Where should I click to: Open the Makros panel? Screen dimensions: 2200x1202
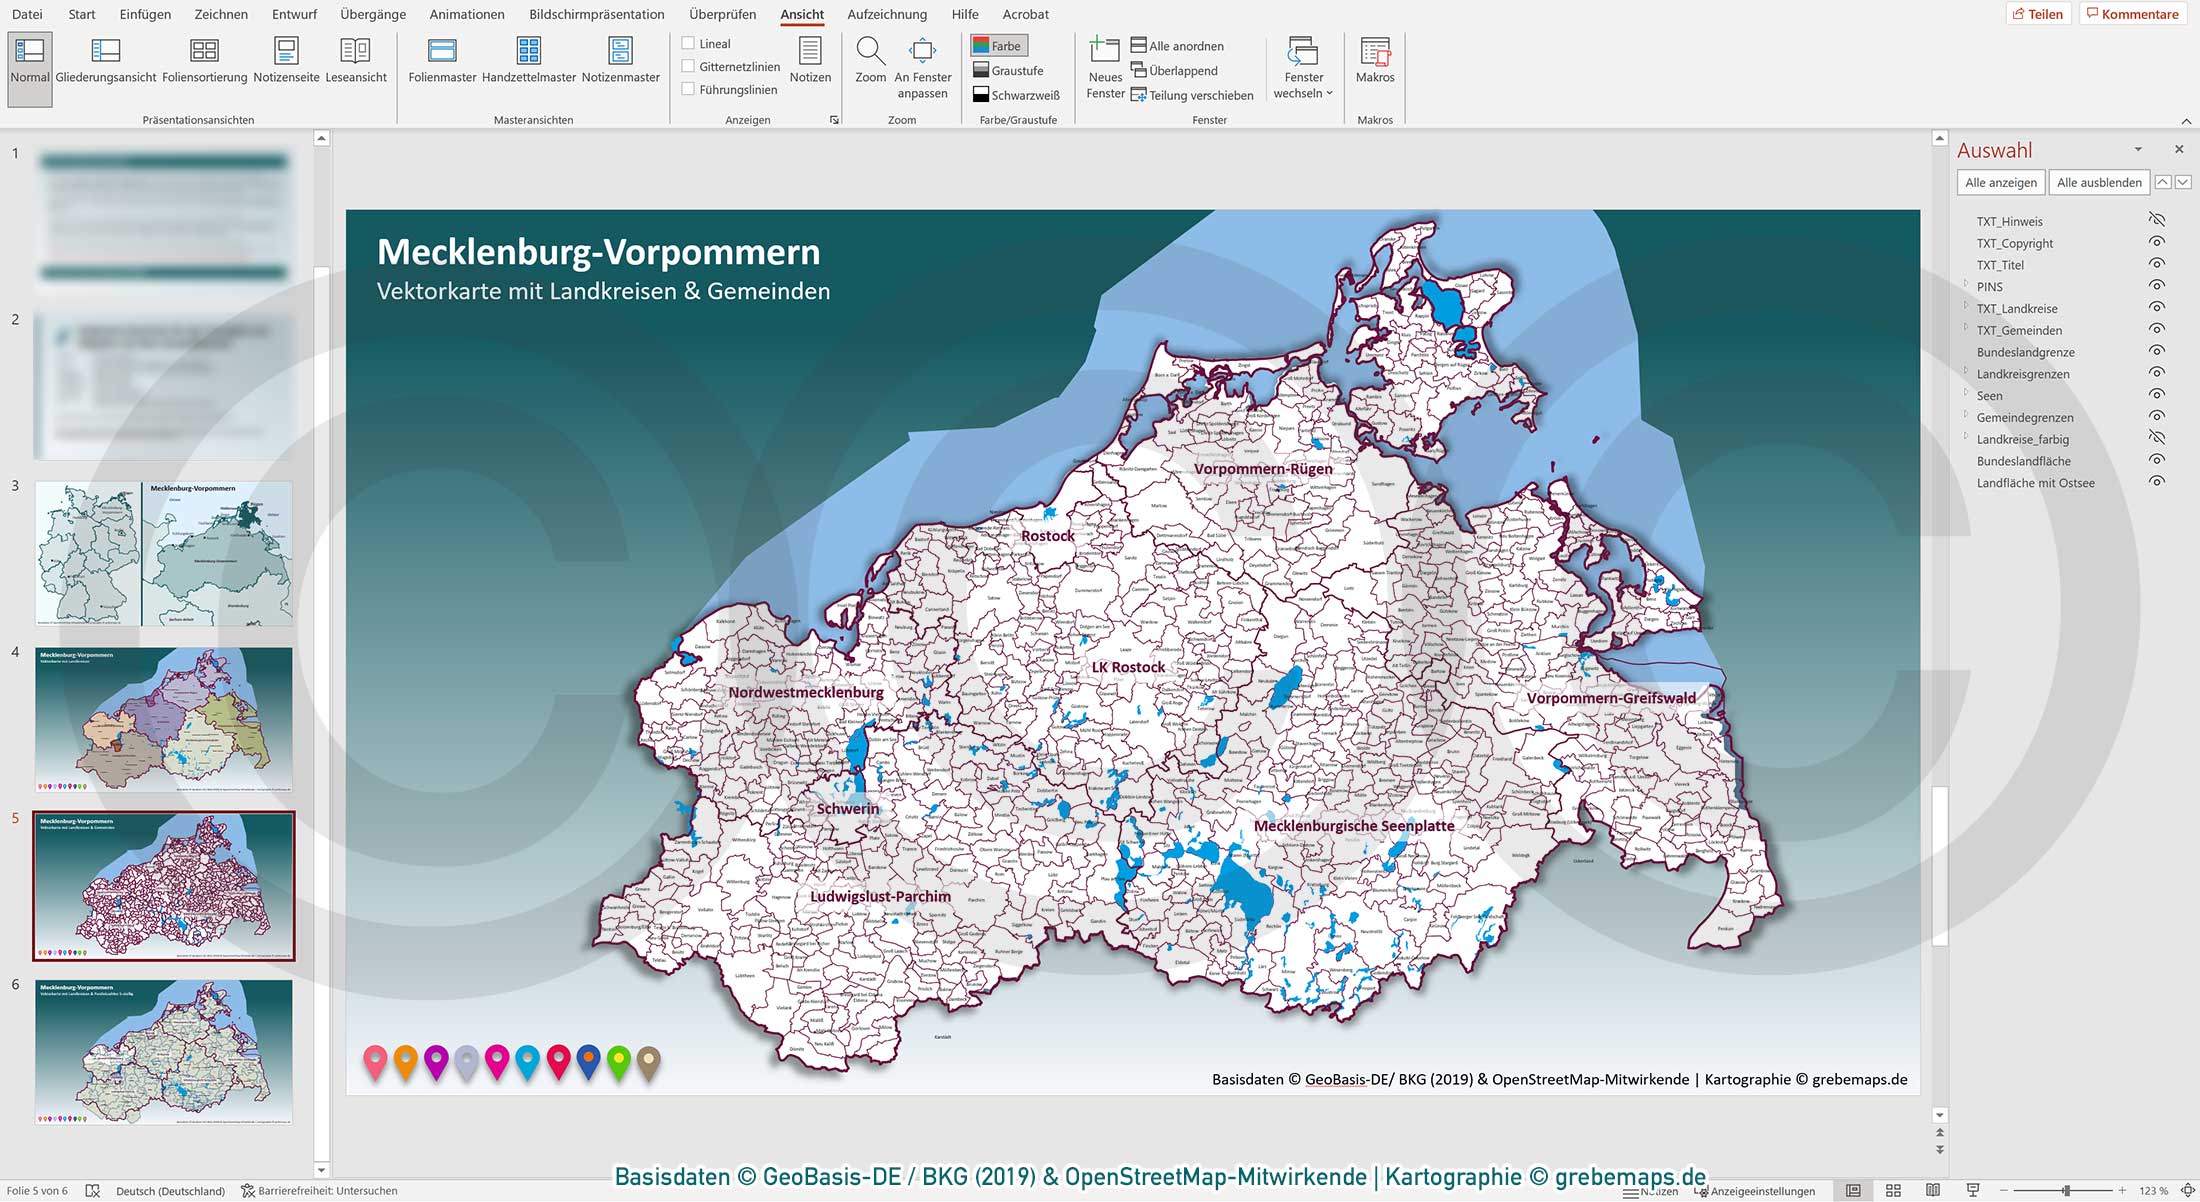(x=1375, y=60)
